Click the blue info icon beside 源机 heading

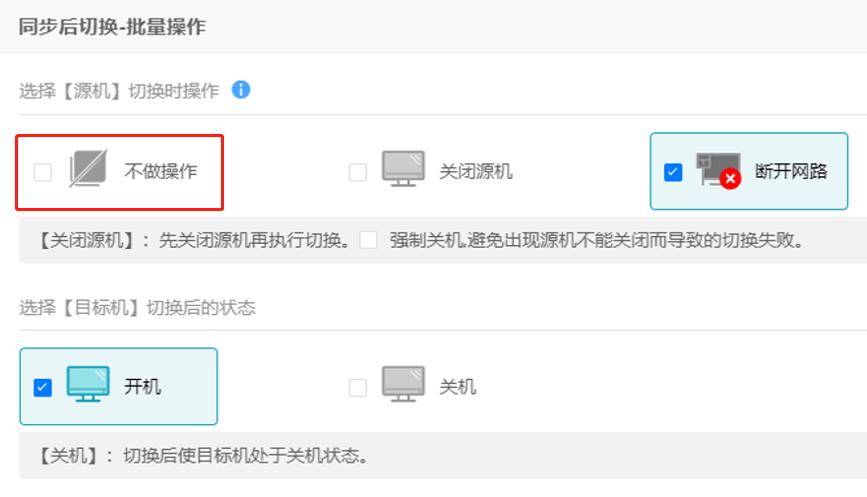pos(241,90)
